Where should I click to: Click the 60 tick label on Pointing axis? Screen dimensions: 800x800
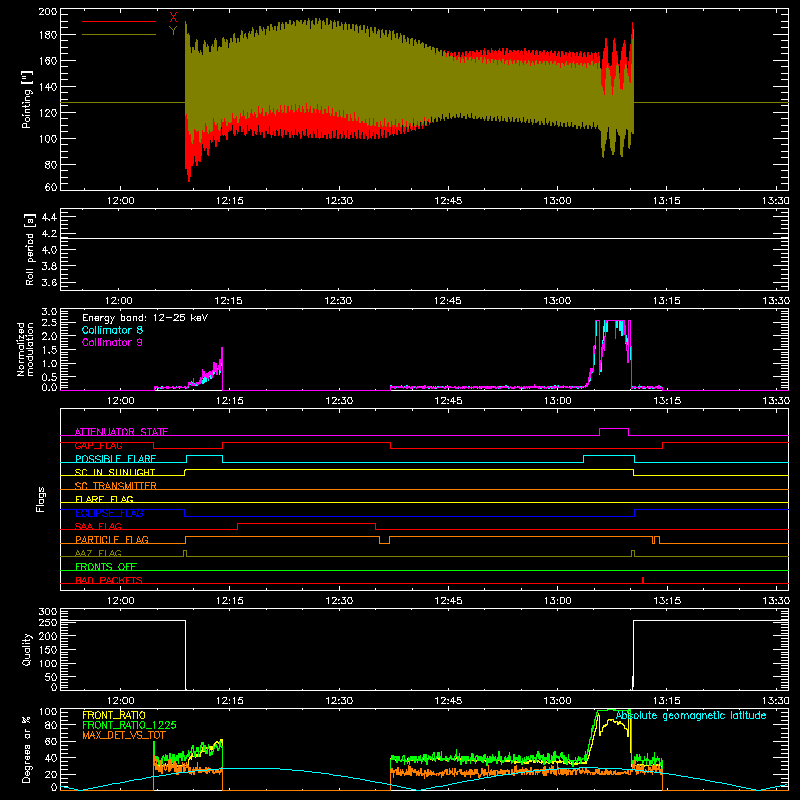coord(51,187)
